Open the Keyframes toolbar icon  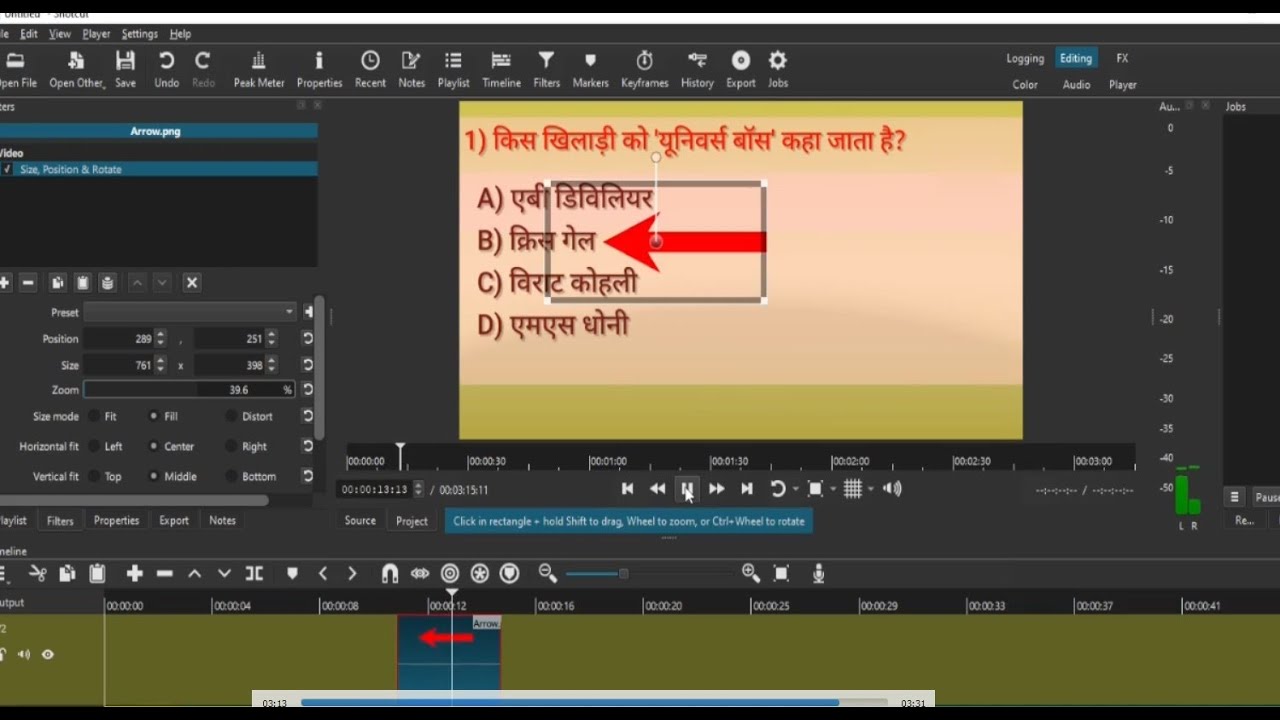(x=644, y=69)
